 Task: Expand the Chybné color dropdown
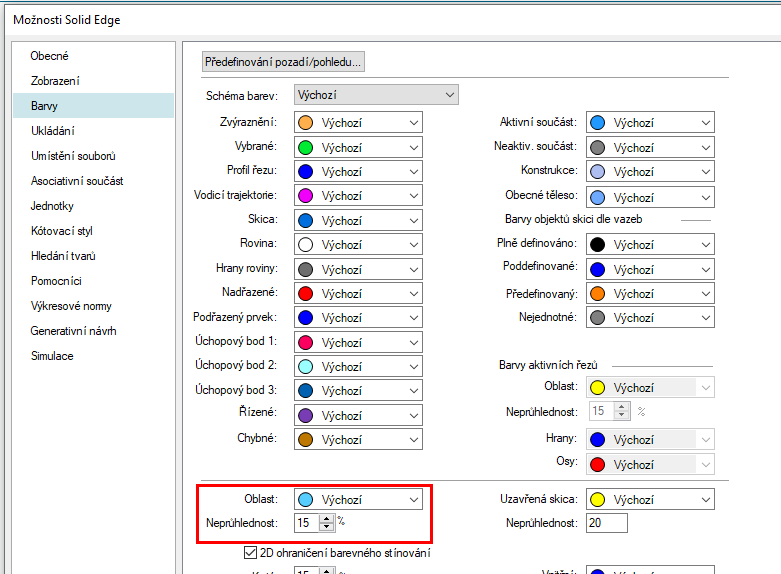358,439
